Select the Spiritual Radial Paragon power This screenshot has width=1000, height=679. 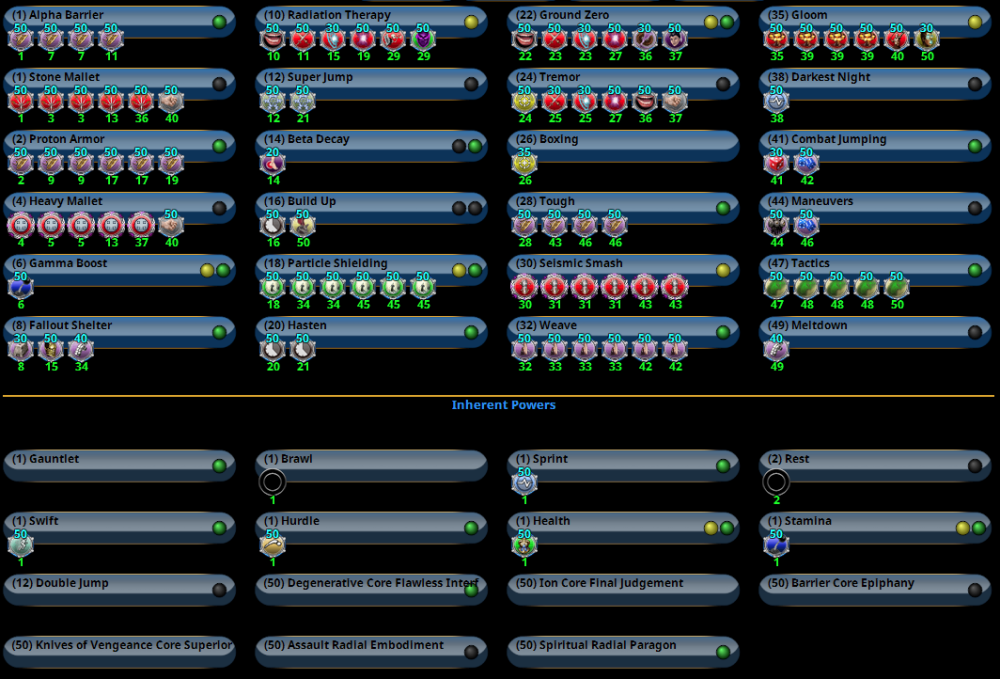point(610,647)
